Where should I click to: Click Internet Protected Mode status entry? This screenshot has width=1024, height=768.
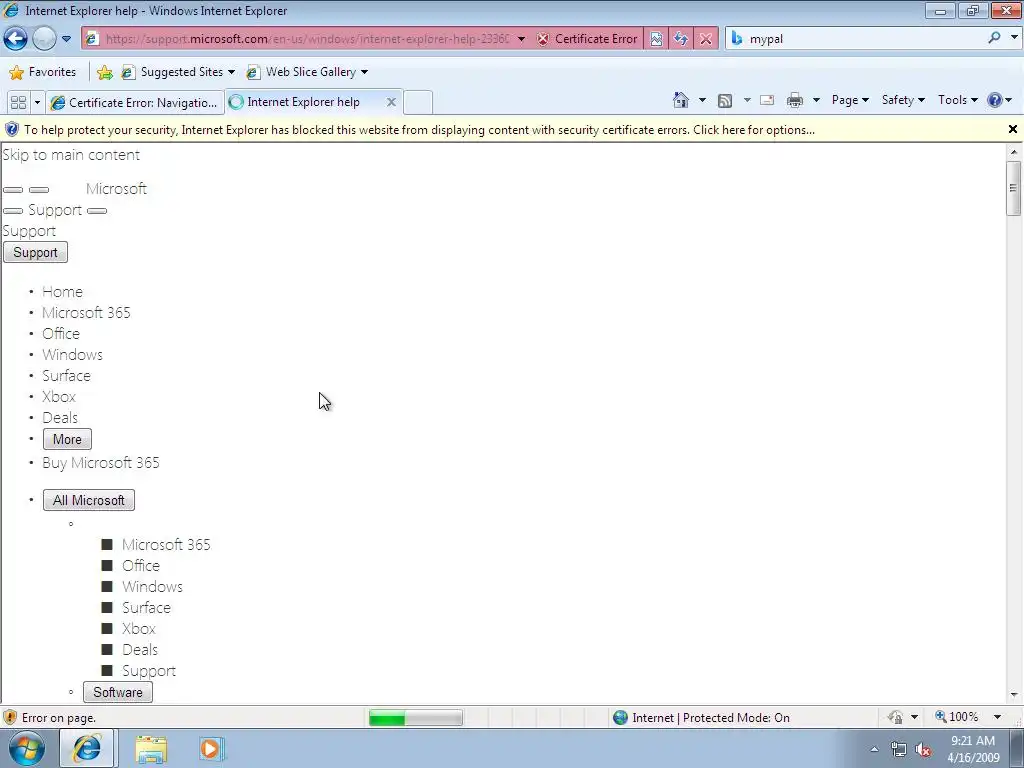pyautogui.click(x=702, y=718)
